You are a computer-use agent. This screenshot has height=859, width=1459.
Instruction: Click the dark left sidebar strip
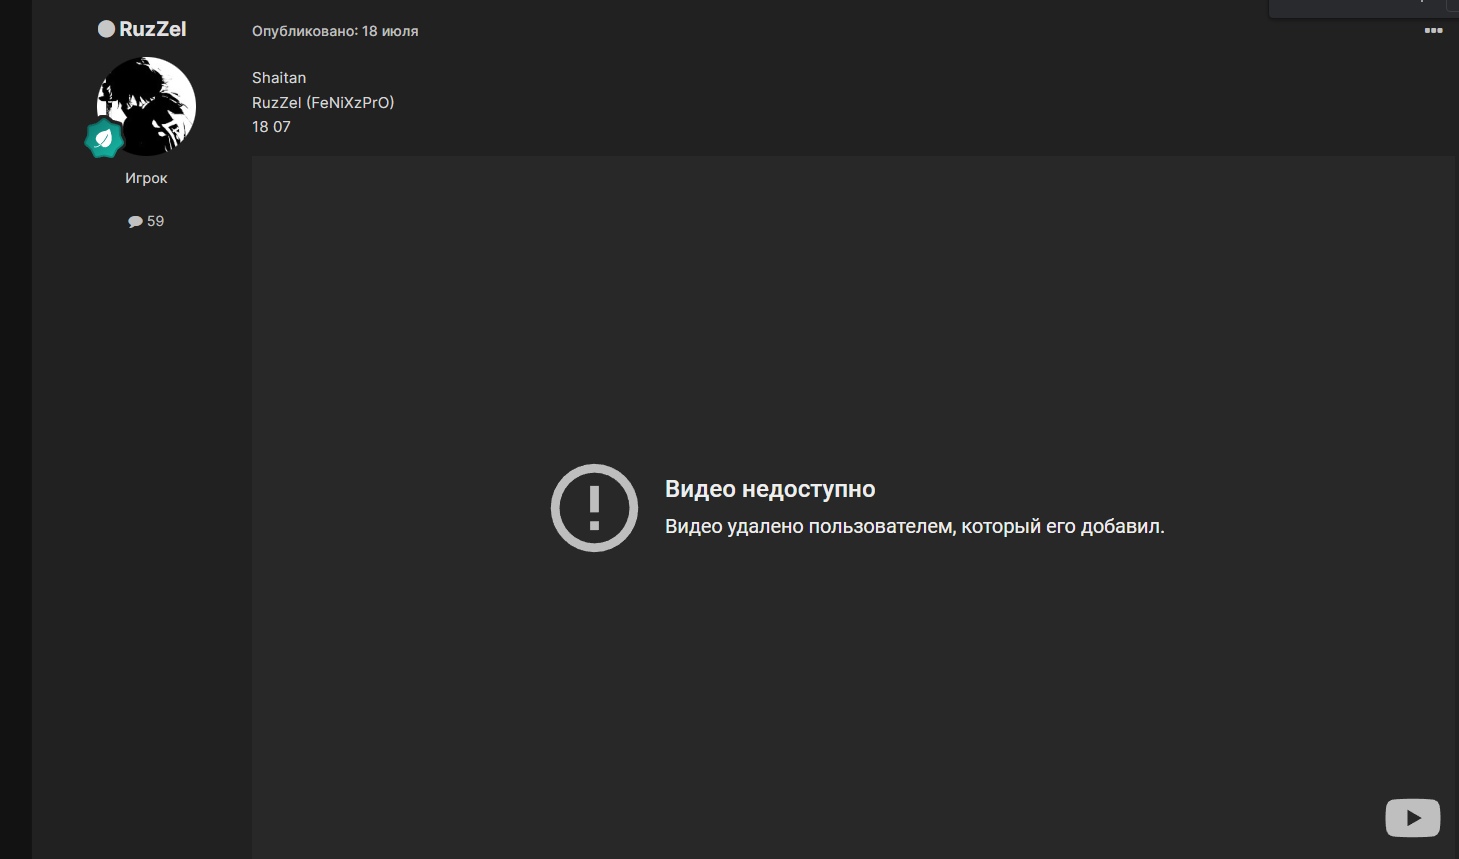pos(15,430)
